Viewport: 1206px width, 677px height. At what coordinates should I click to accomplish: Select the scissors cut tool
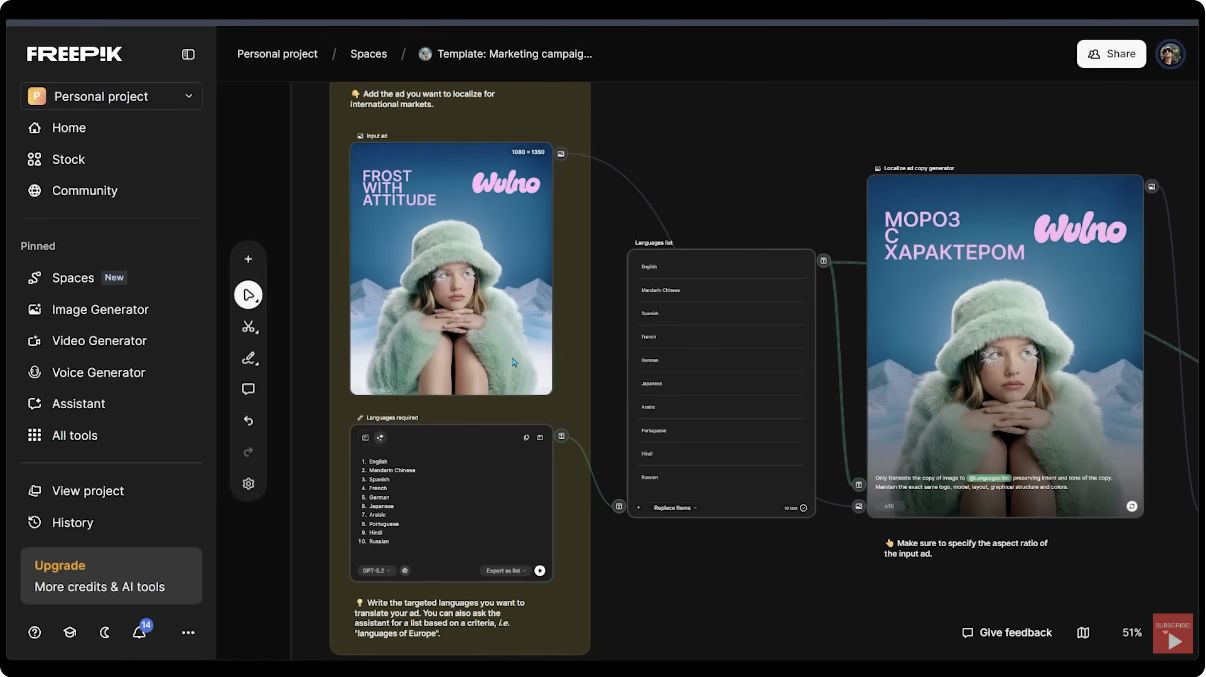248,327
